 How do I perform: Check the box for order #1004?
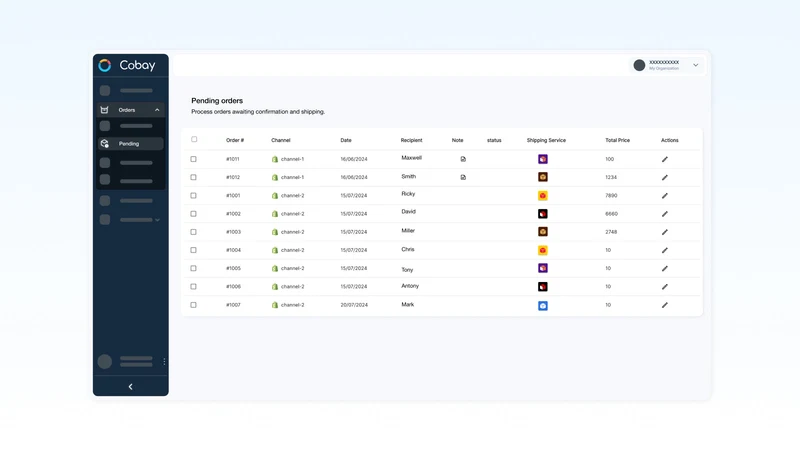tap(193, 250)
